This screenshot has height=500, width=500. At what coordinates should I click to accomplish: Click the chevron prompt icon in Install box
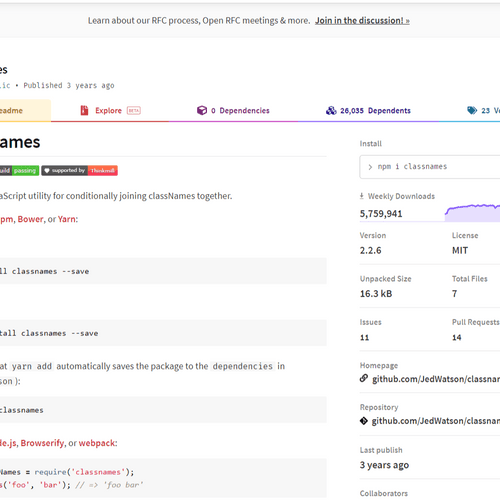(x=370, y=167)
